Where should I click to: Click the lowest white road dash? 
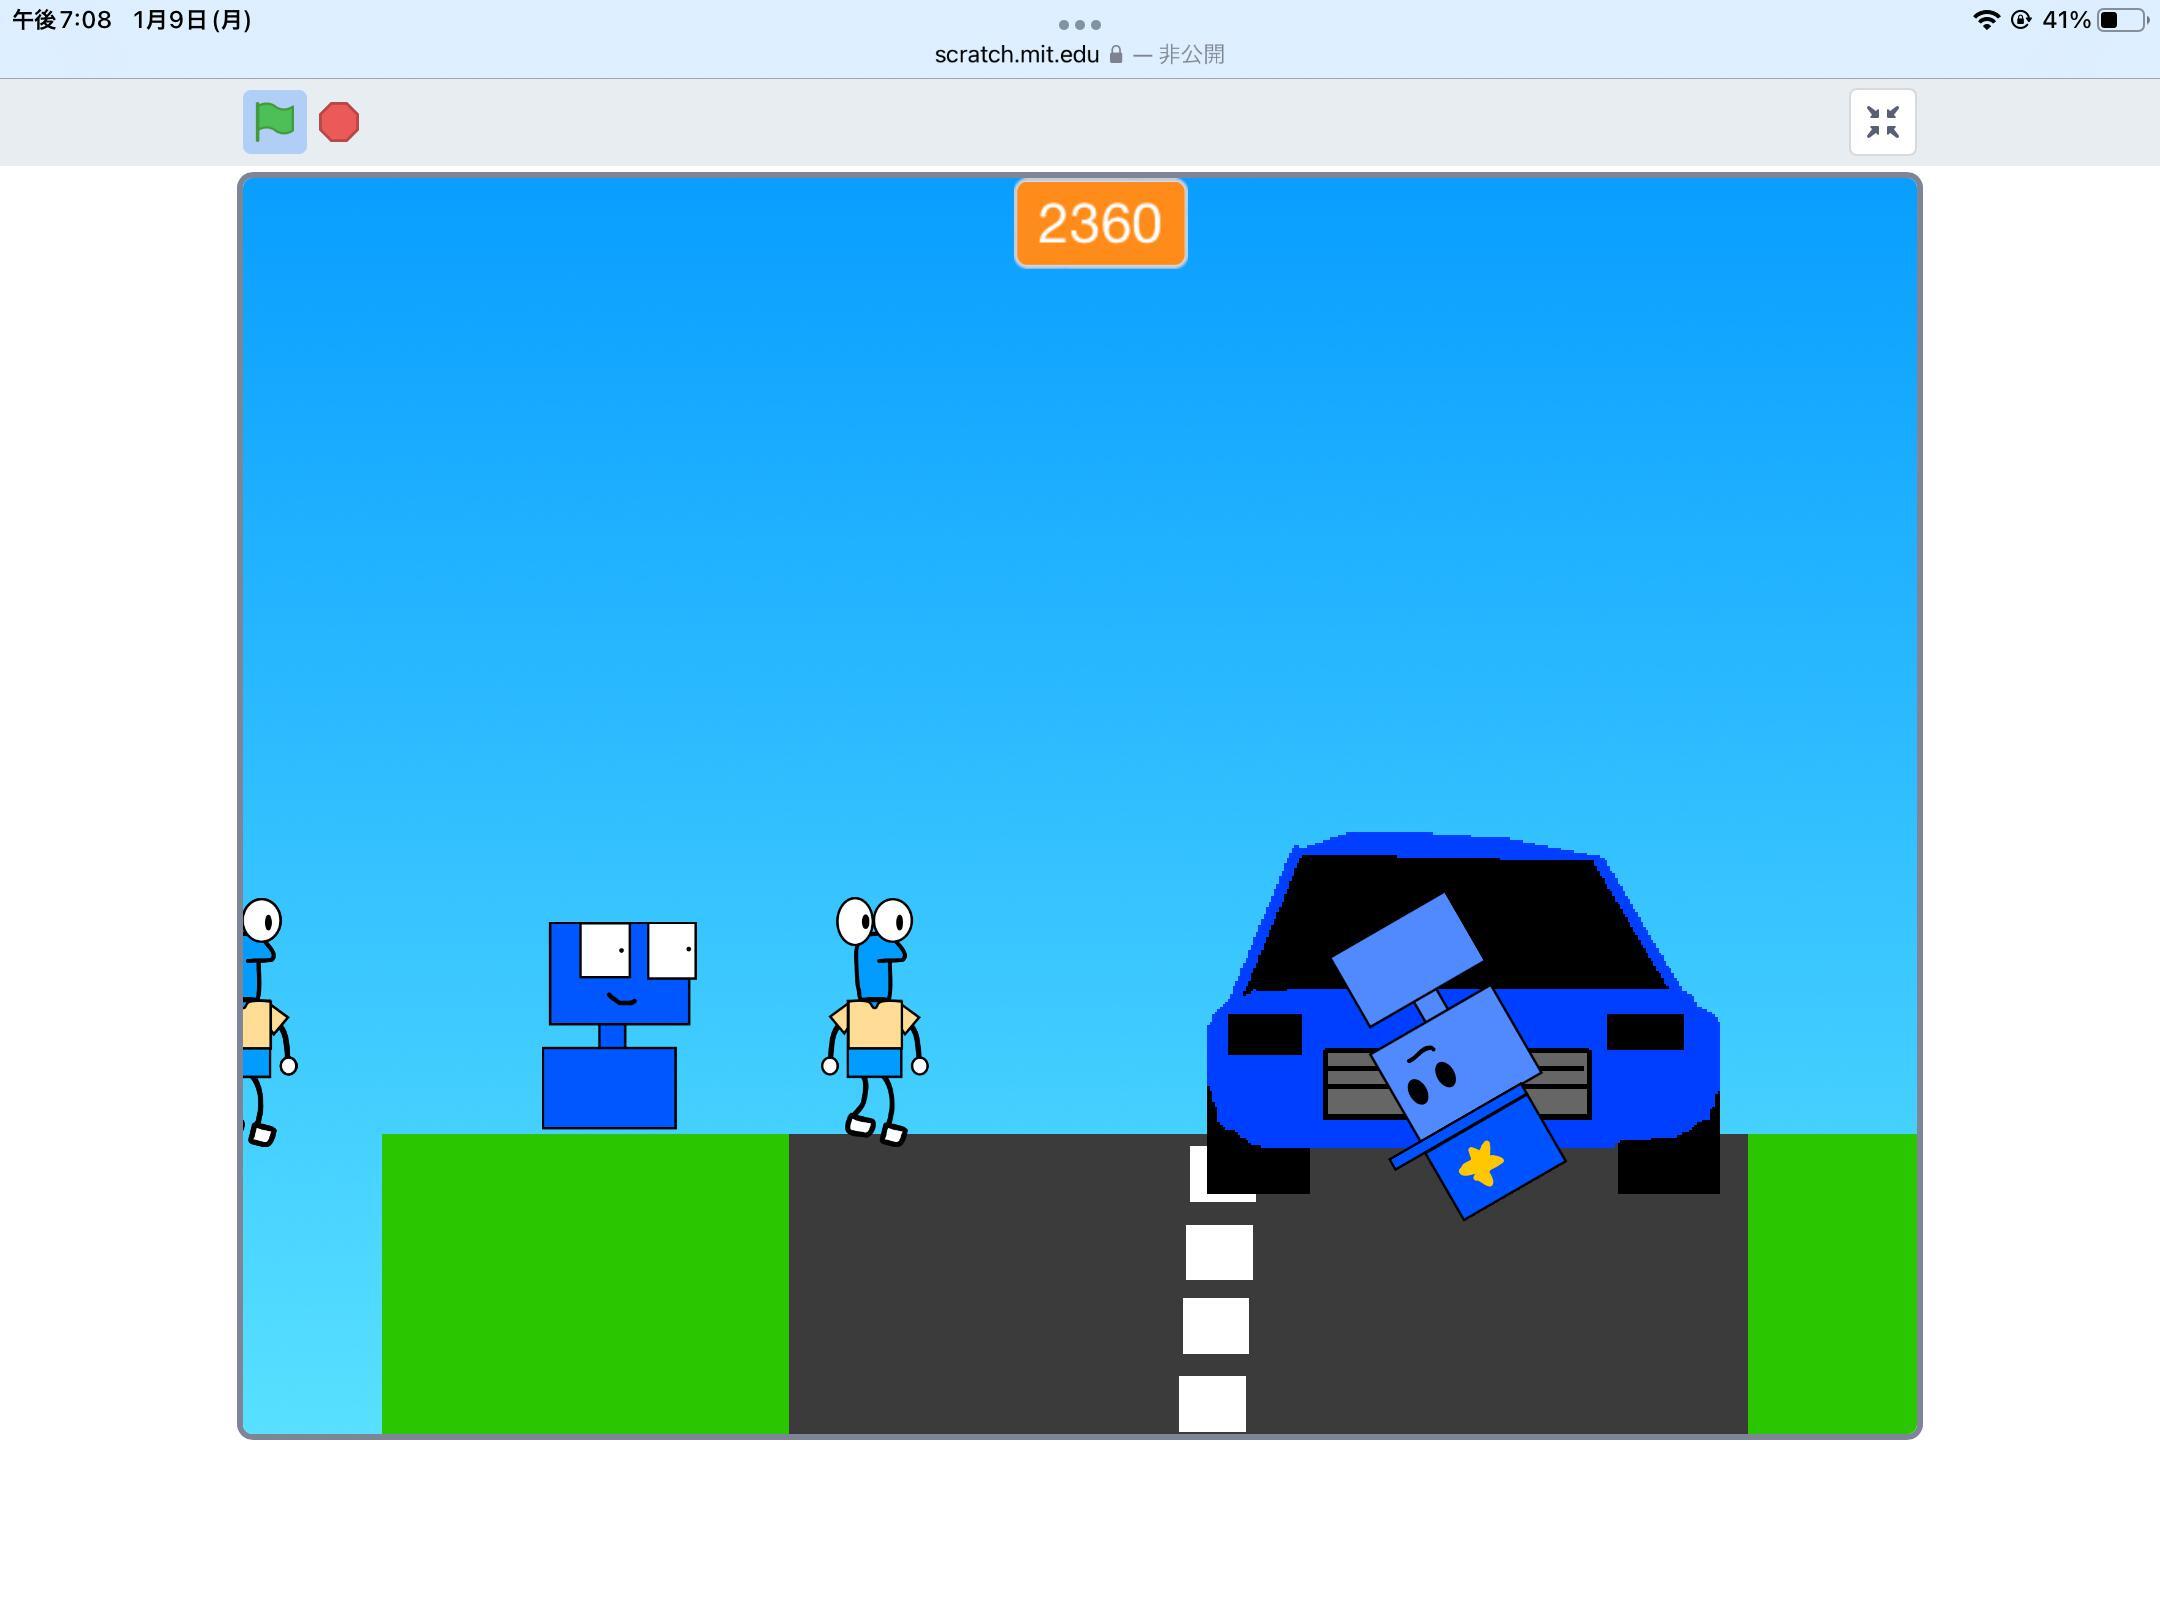tap(1212, 1403)
